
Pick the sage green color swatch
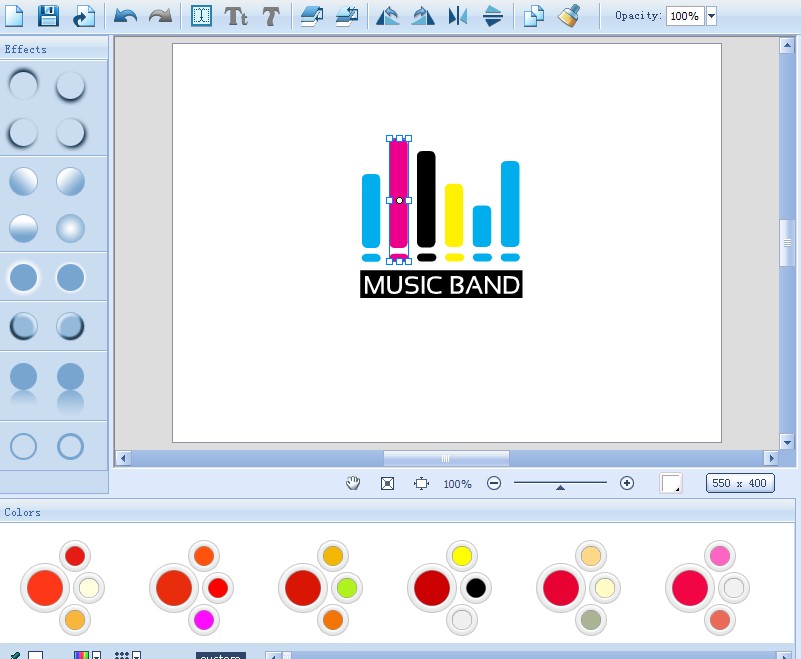(591, 620)
